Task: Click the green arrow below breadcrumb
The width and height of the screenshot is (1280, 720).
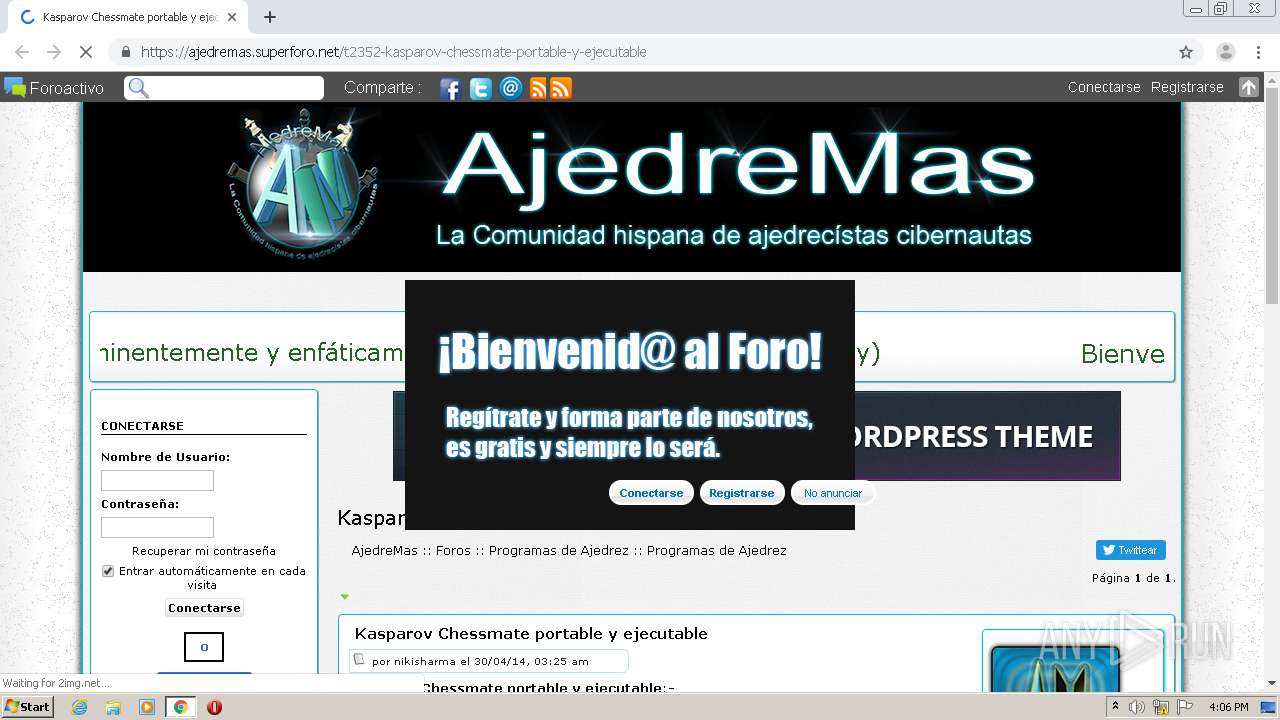Action: [344, 596]
